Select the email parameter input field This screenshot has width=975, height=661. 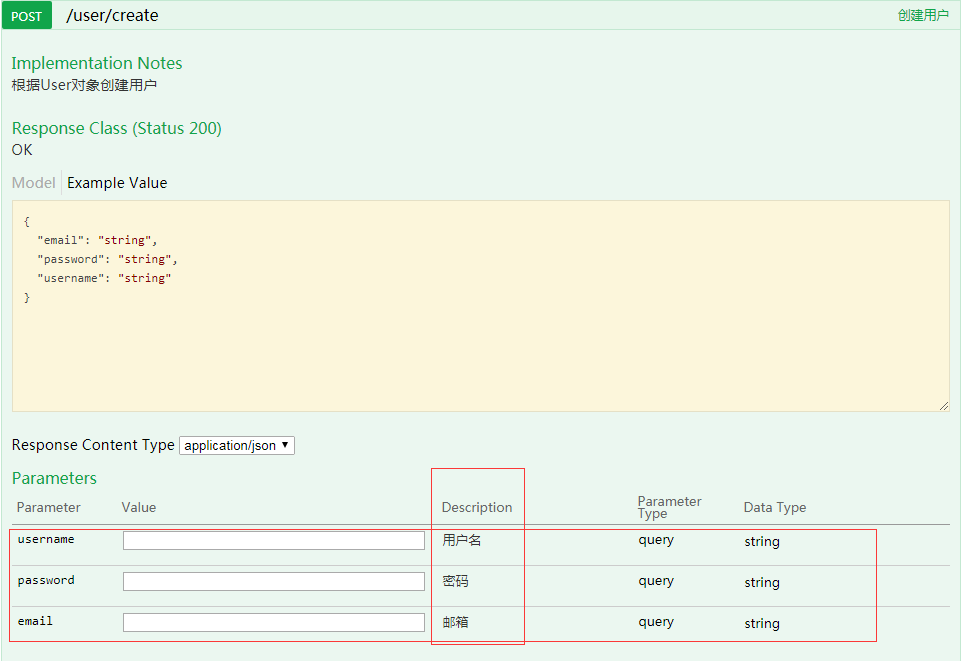[x=273, y=621]
